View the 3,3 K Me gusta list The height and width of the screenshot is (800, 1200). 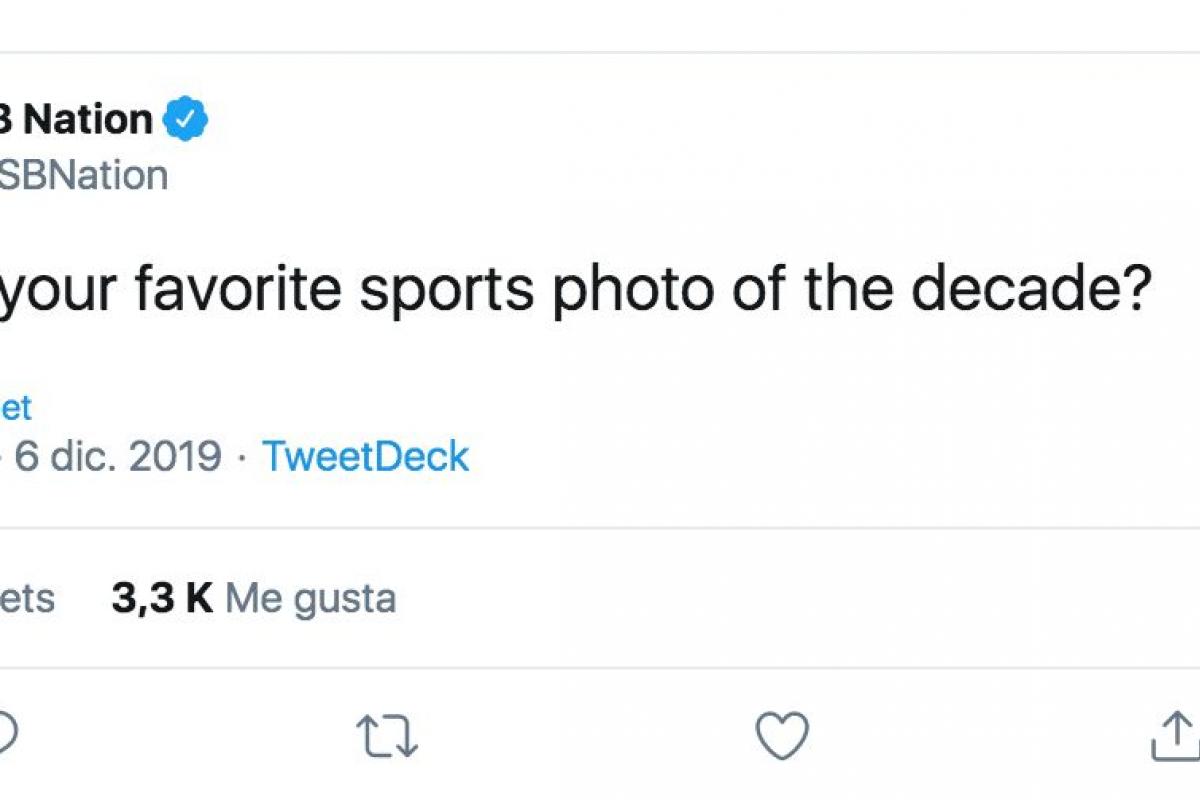[253, 598]
